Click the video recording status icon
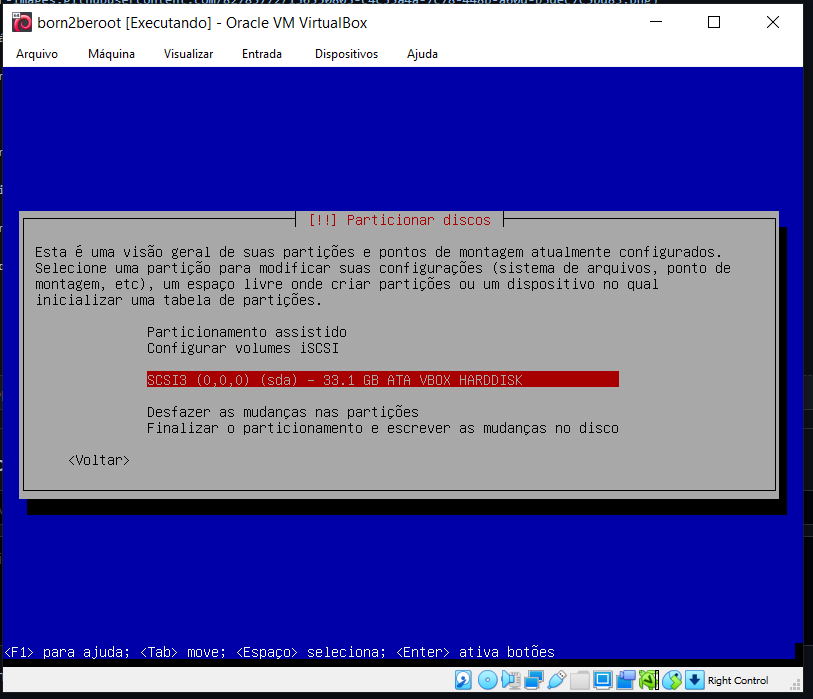 [x=626, y=680]
